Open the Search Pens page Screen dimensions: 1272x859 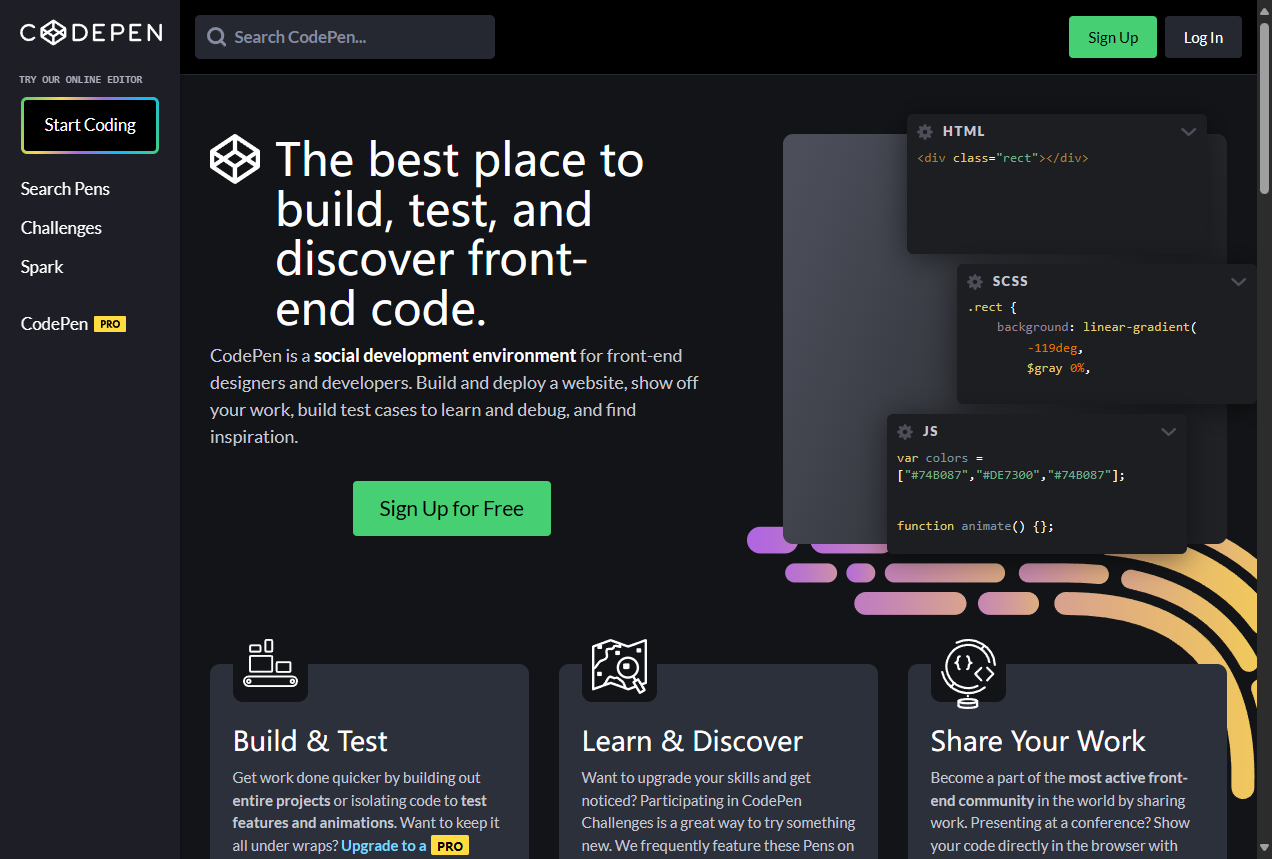pos(65,188)
